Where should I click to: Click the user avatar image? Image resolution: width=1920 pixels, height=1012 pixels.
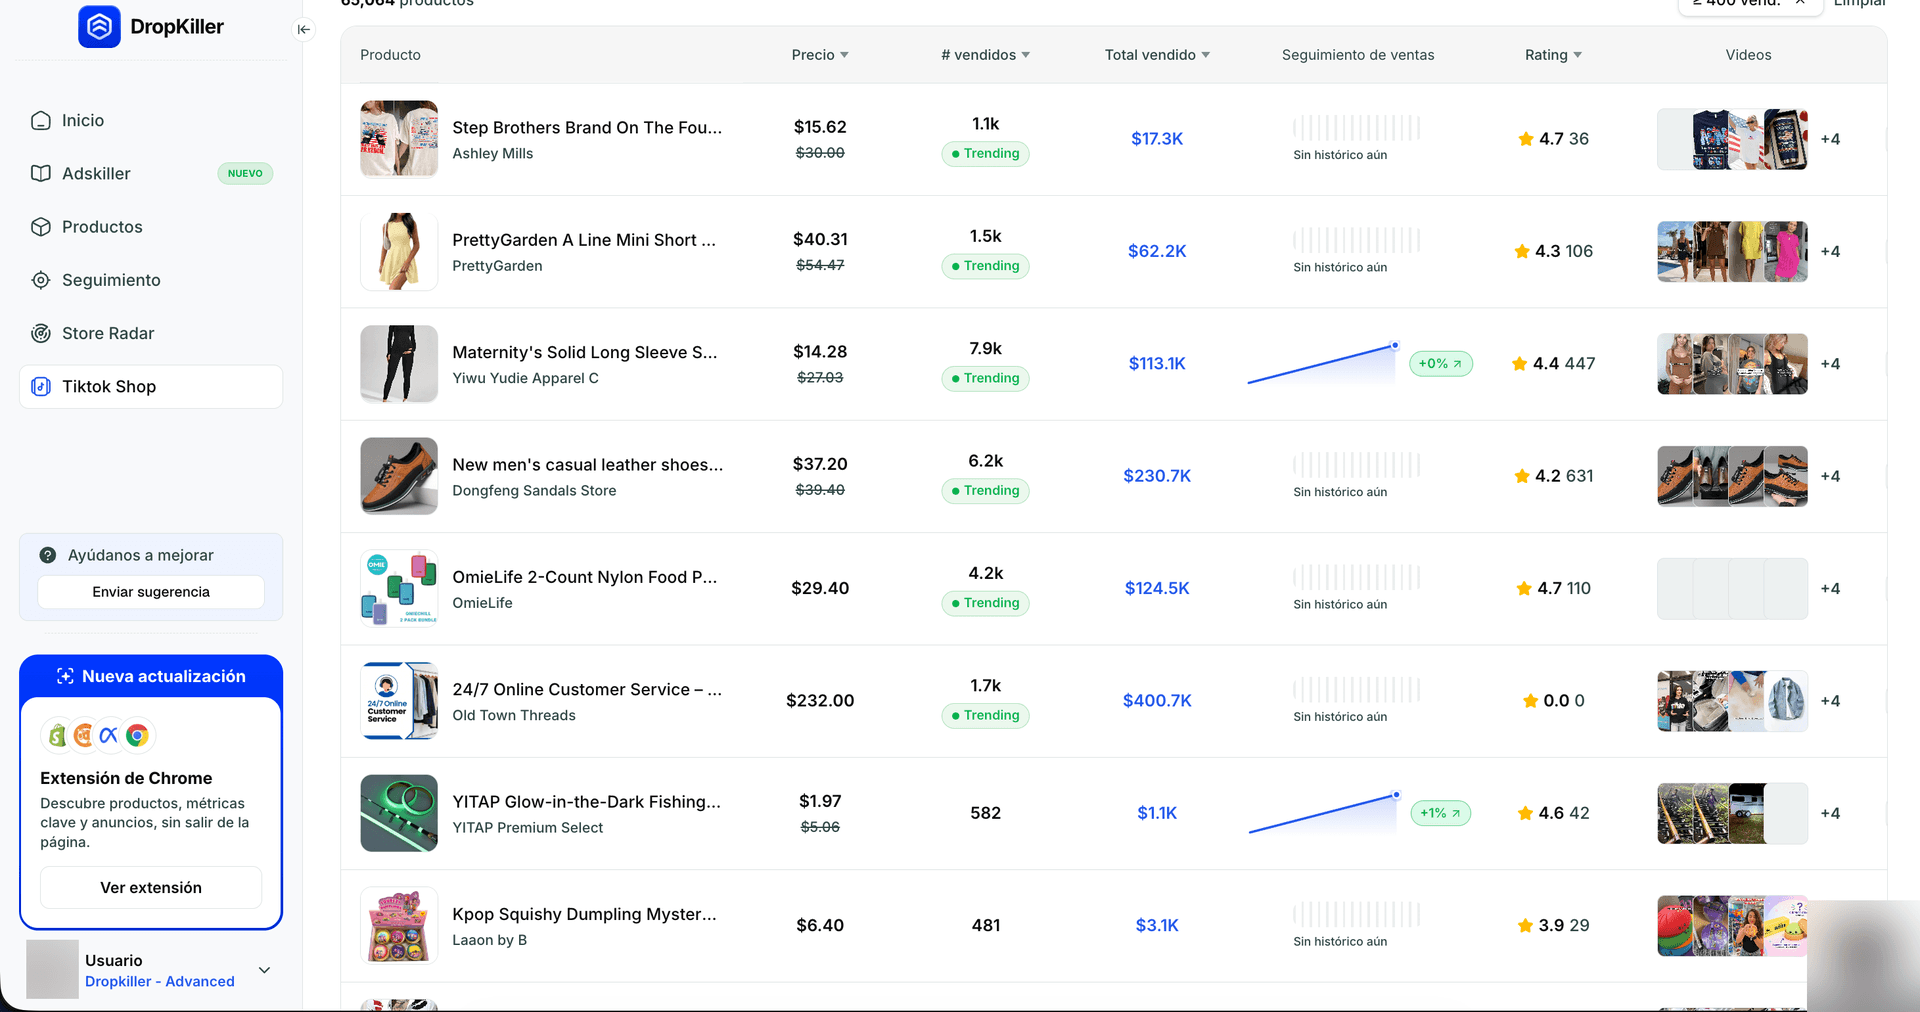pyautogui.click(x=52, y=969)
